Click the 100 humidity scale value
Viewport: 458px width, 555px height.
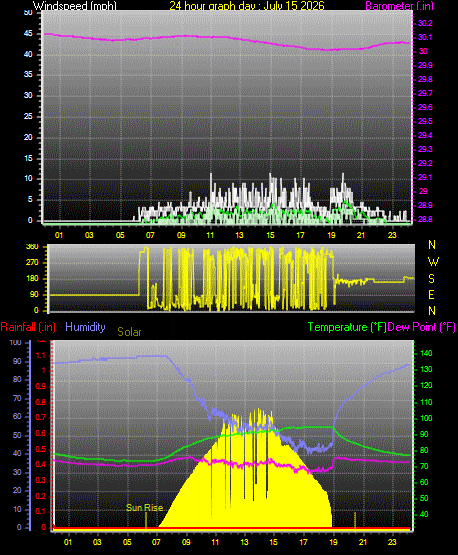pyautogui.click(x=16, y=342)
